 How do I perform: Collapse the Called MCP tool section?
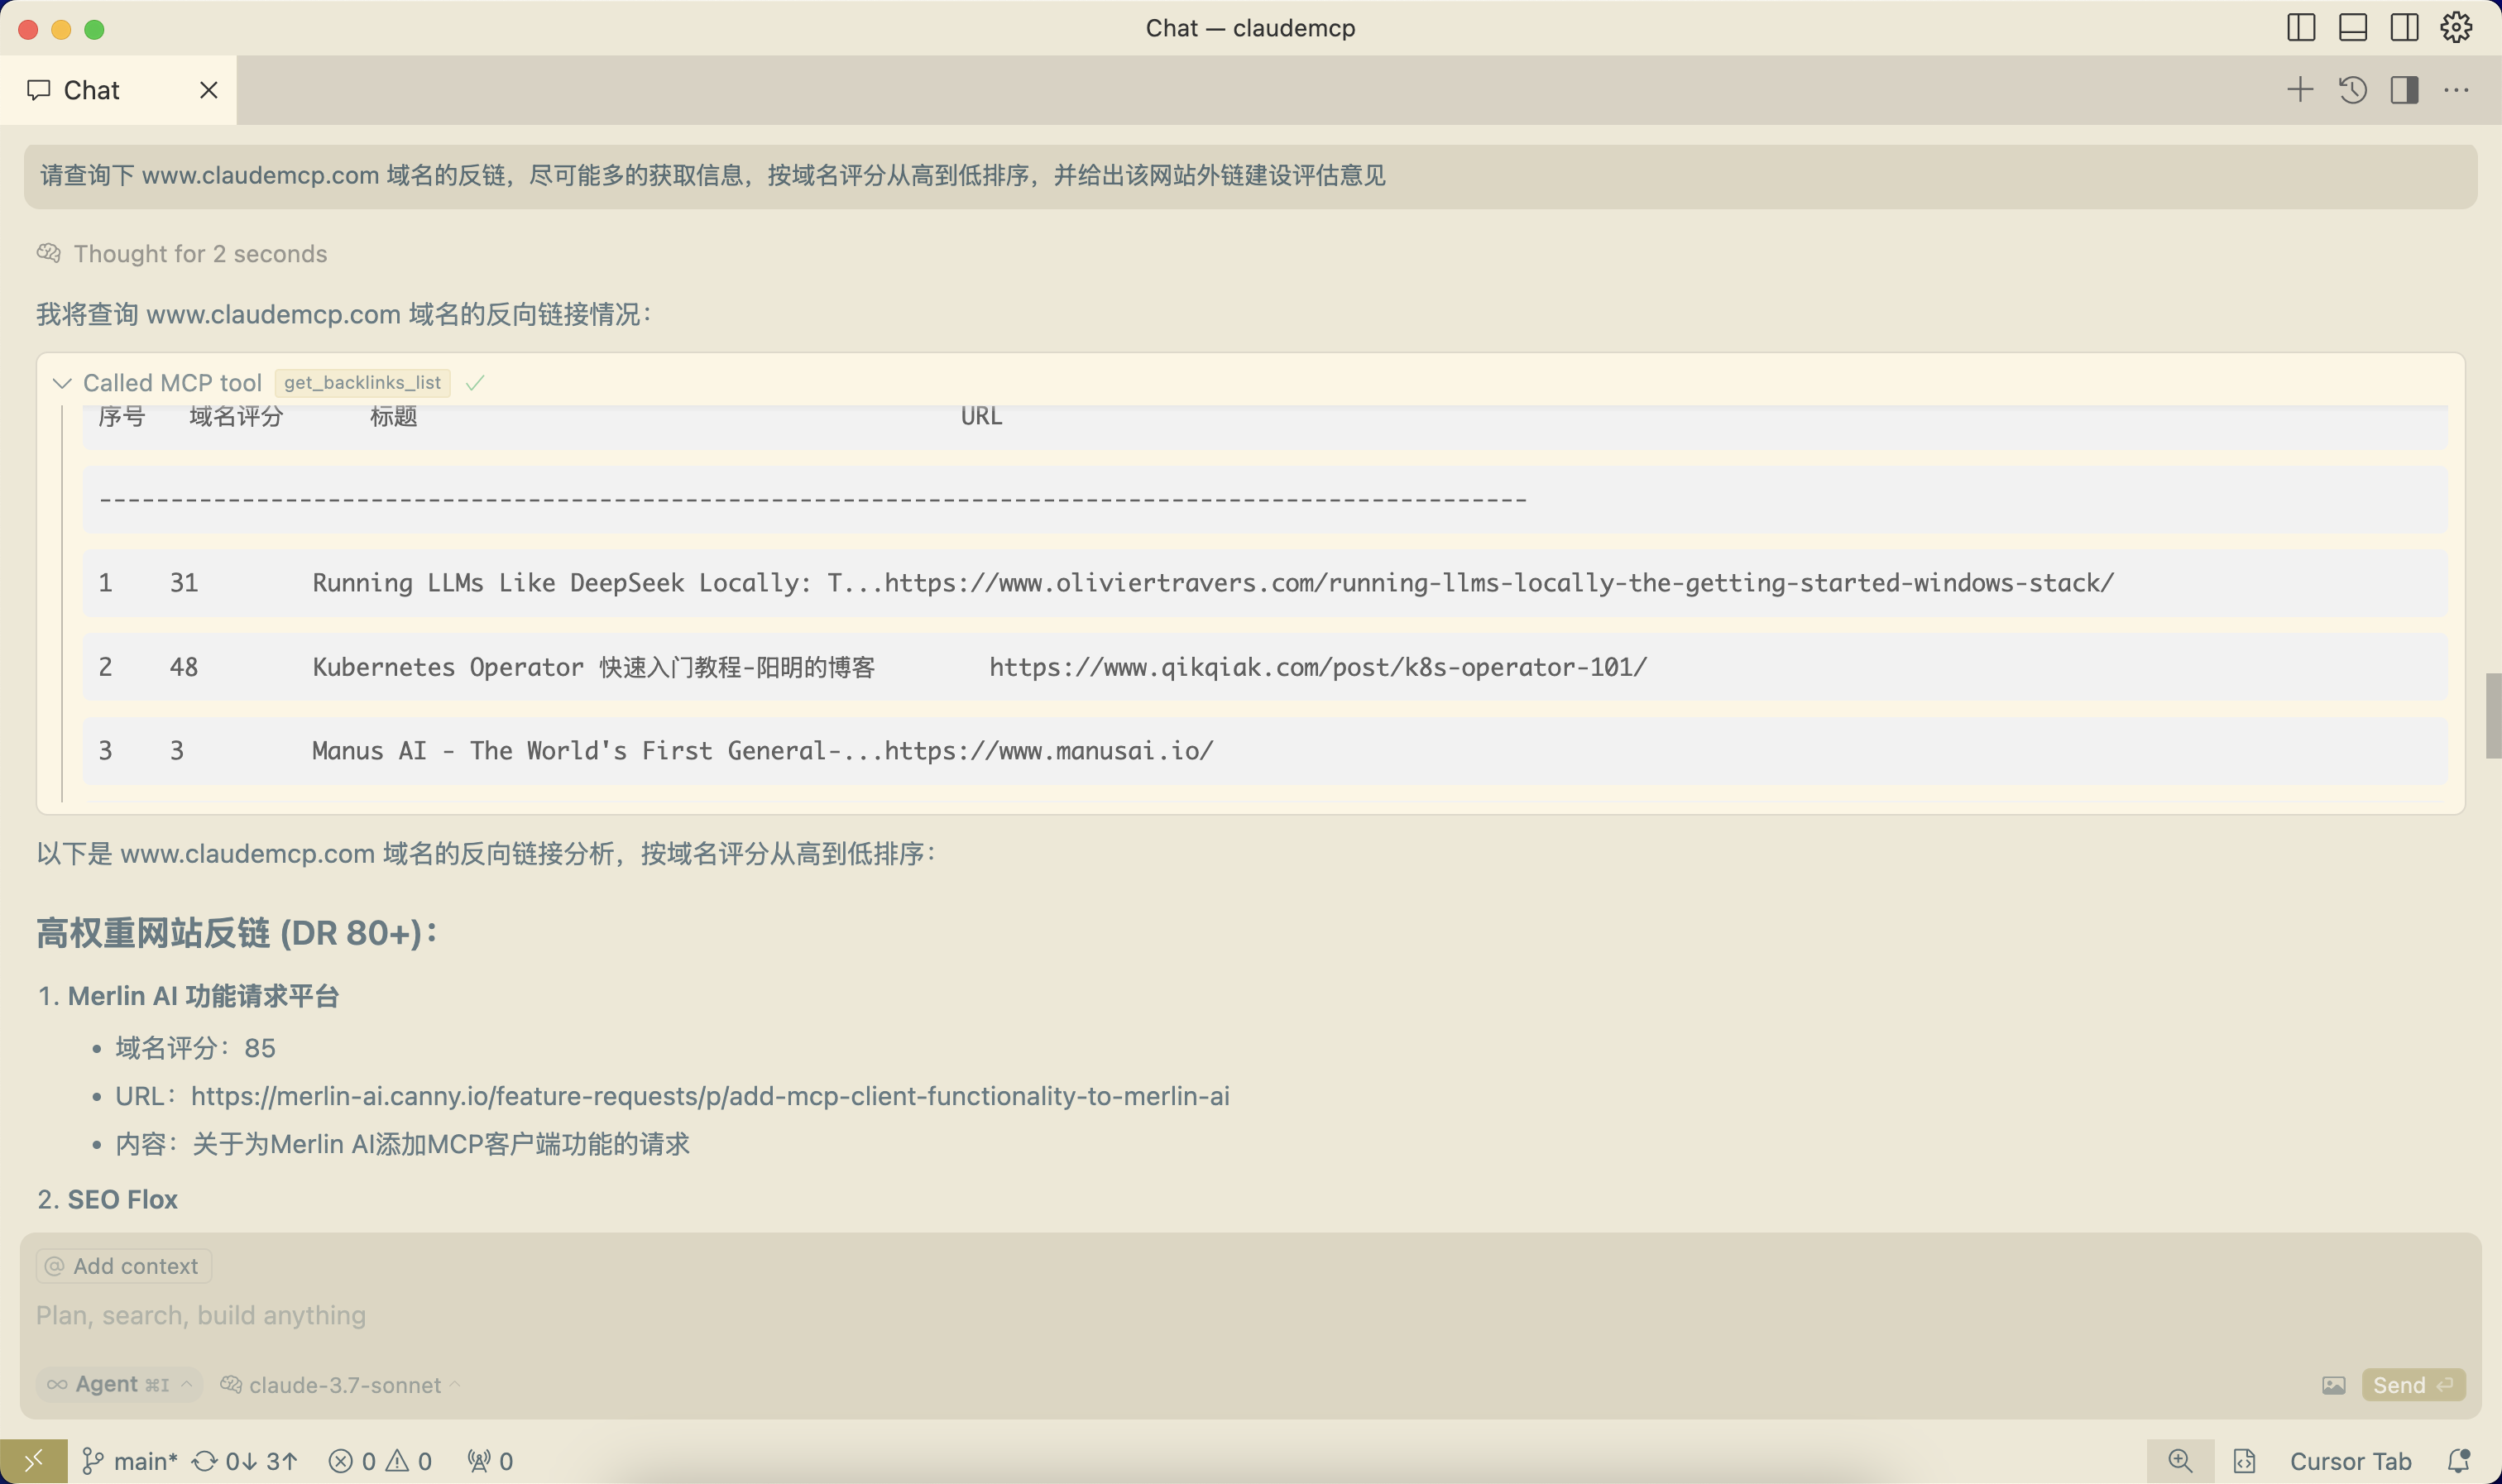(x=62, y=383)
